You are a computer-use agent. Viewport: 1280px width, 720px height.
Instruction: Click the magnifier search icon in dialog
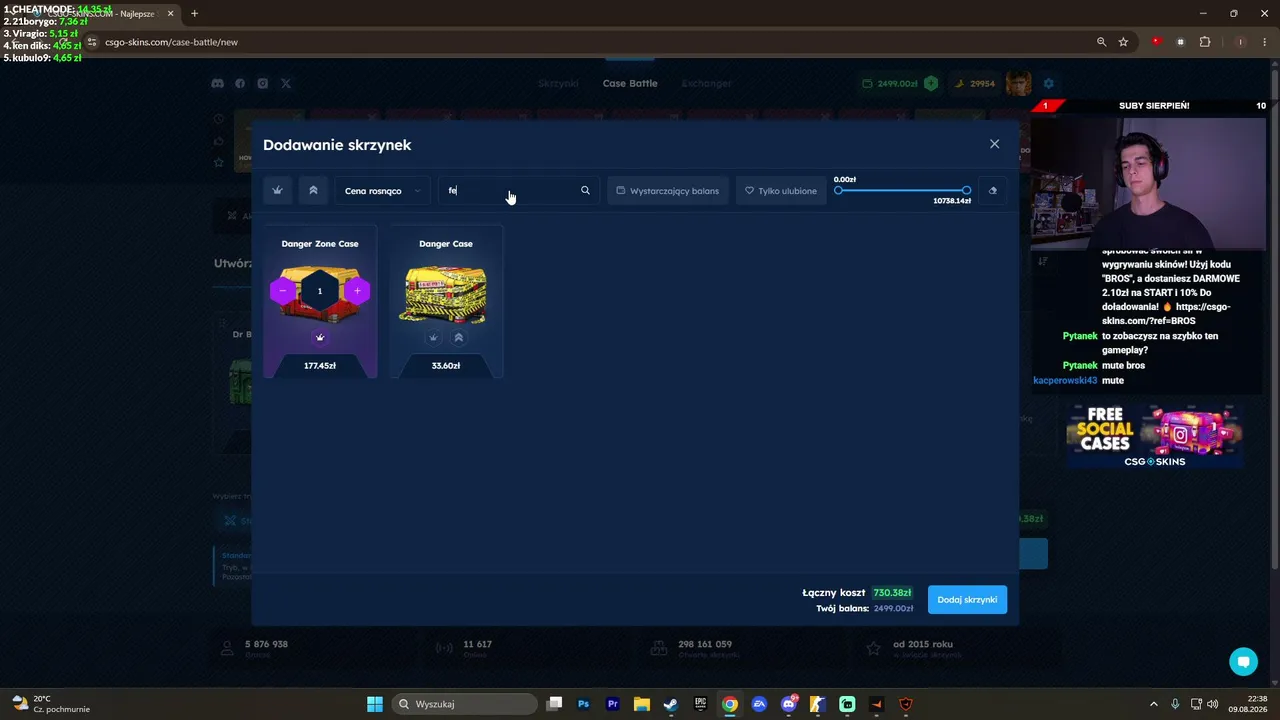pyautogui.click(x=585, y=191)
